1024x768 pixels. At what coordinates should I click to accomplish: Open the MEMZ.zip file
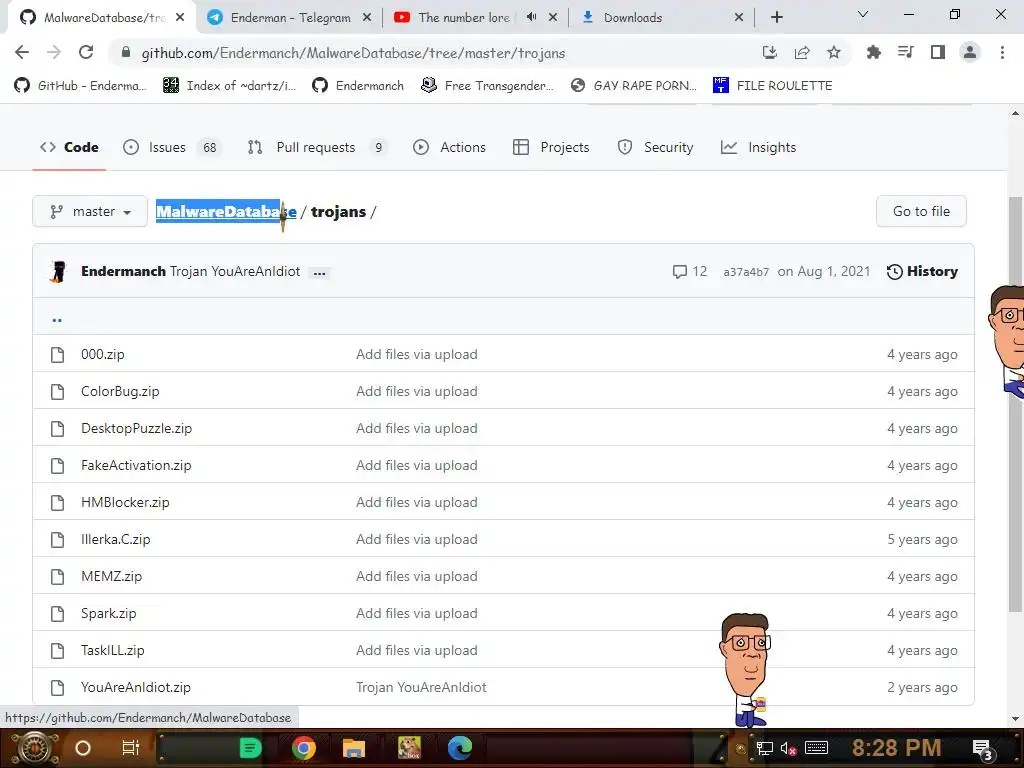point(111,576)
